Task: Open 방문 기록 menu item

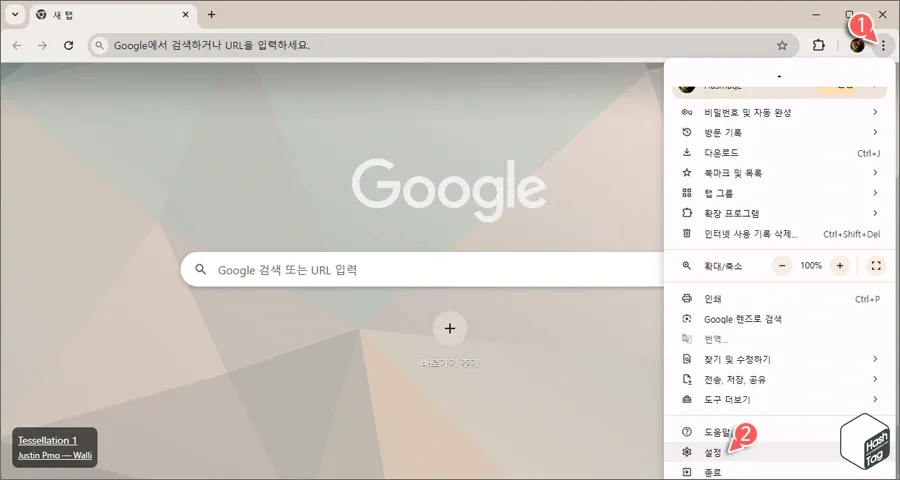Action: click(779, 133)
